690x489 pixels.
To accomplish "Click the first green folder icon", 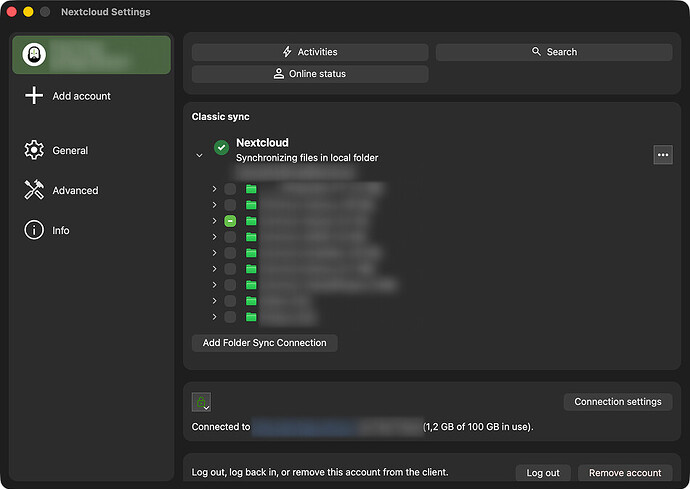I will 251,189.
